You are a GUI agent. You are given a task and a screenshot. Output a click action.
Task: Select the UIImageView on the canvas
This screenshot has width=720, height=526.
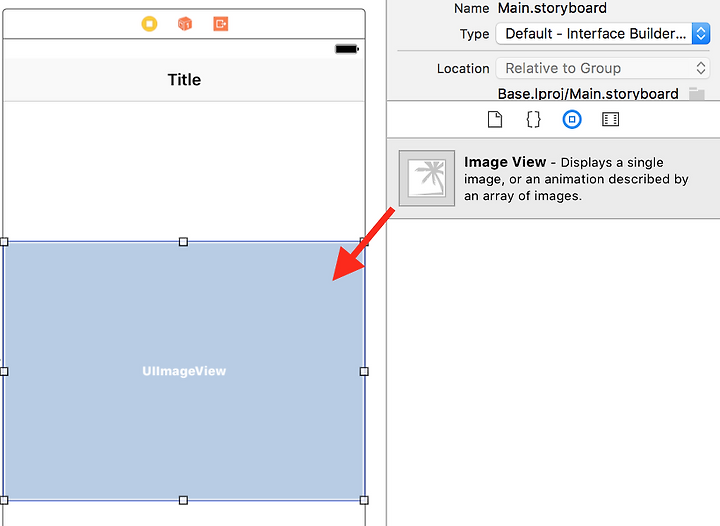coord(184,371)
